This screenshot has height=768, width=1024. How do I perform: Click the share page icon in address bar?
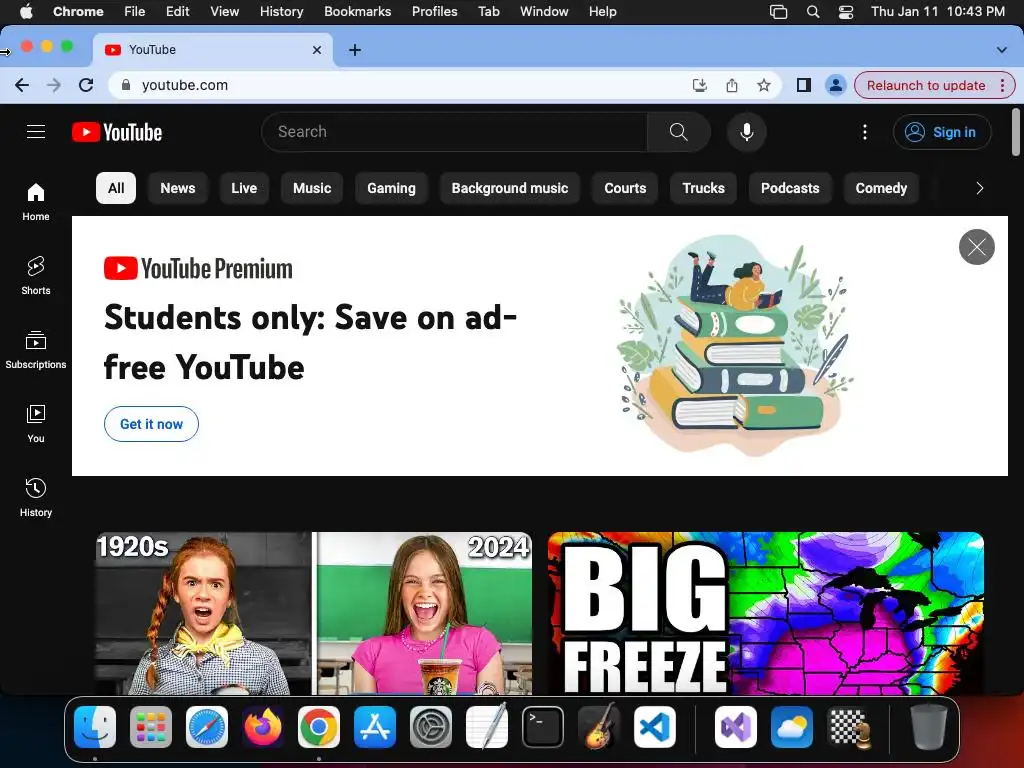coord(731,85)
